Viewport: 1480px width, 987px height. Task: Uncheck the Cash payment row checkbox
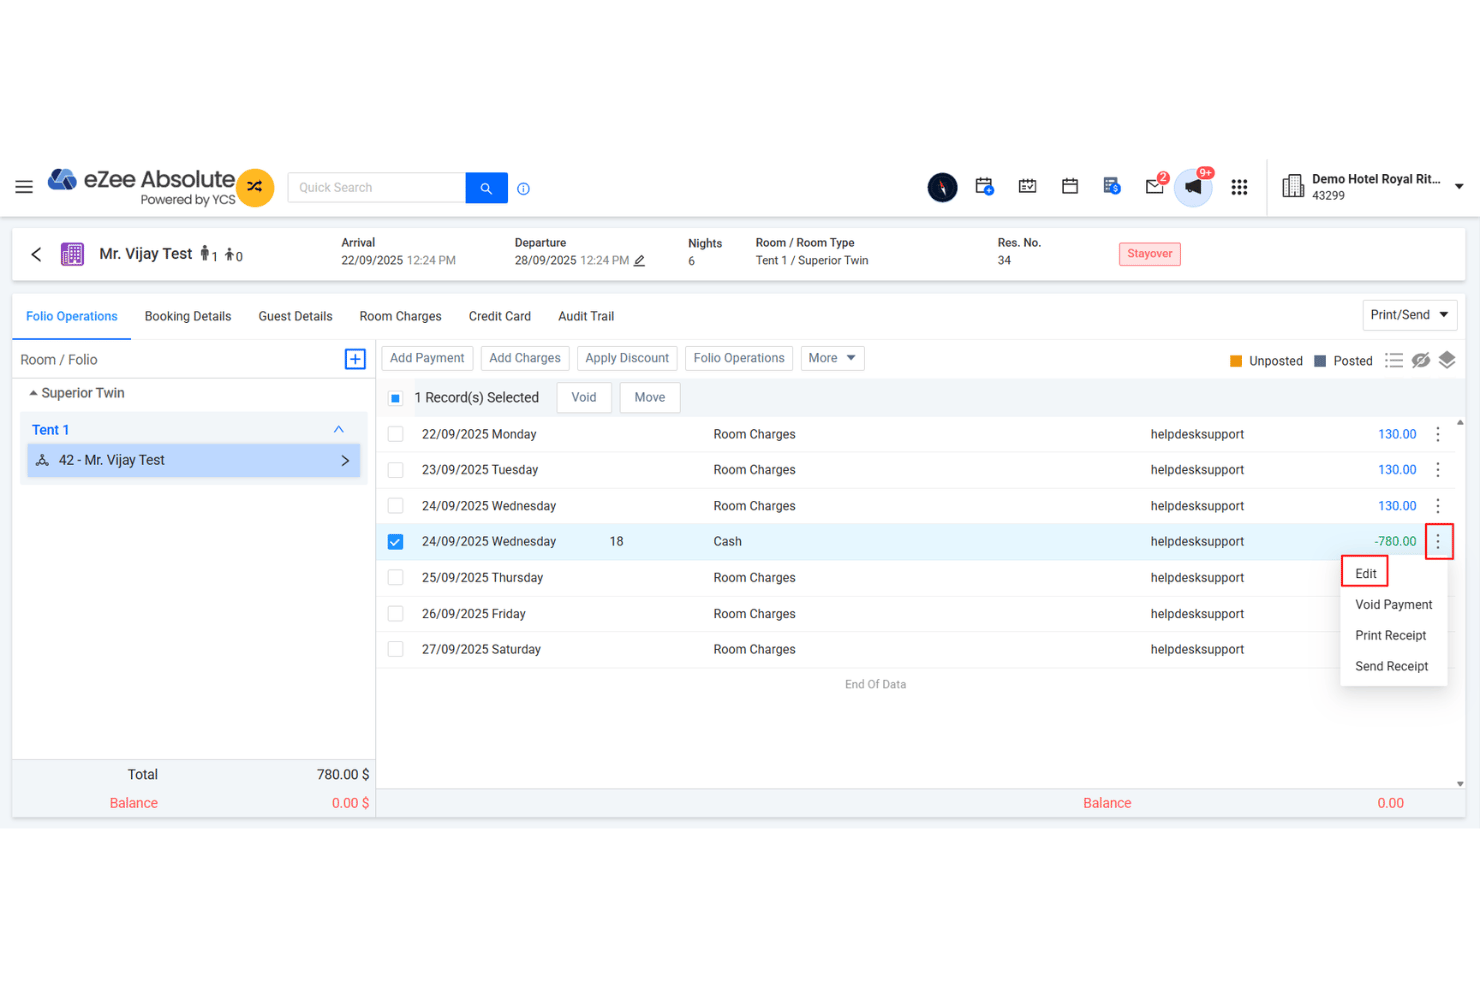tap(395, 542)
